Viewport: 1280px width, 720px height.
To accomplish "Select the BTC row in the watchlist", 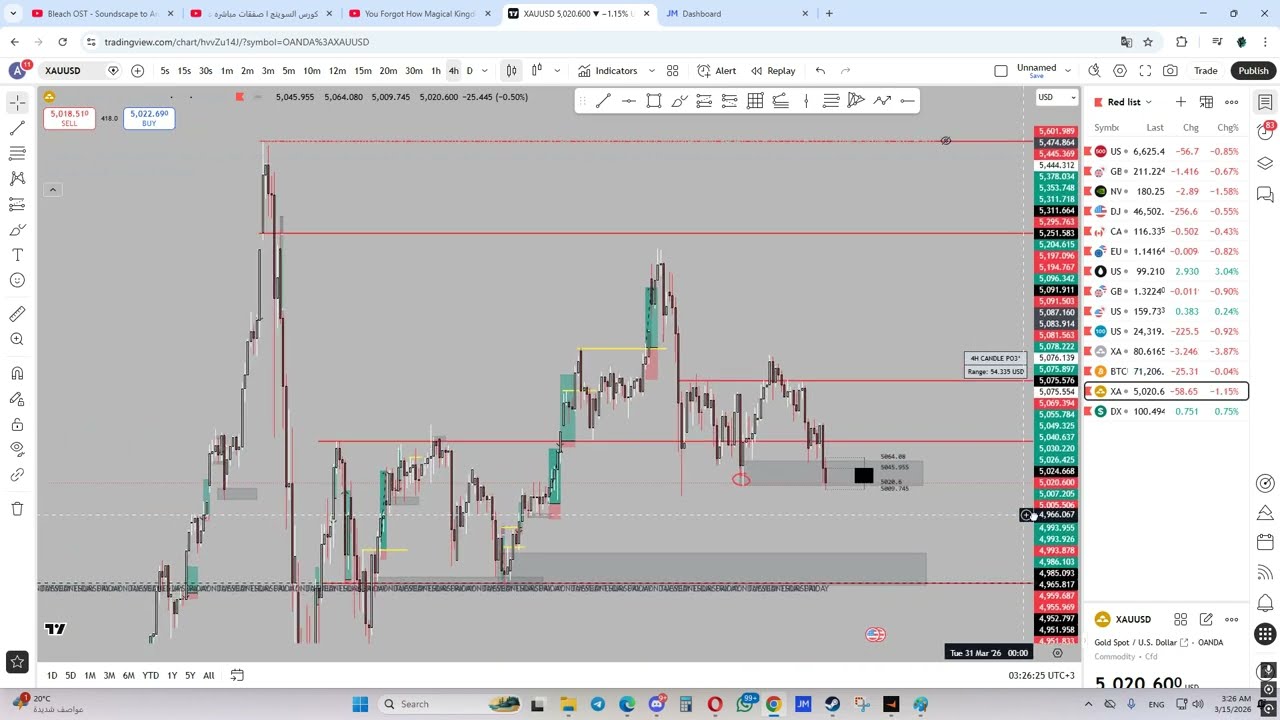I will (x=1166, y=371).
